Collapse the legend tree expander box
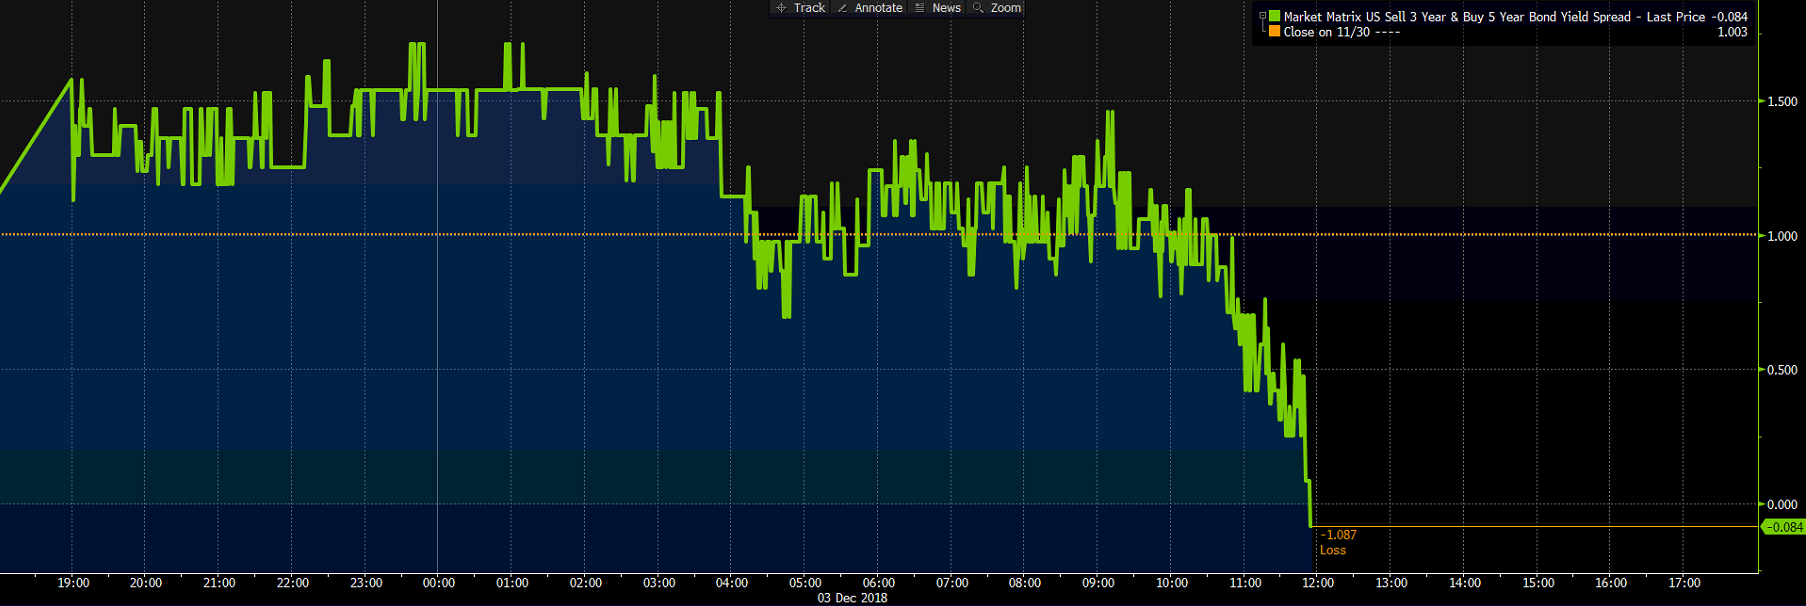 (x=1262, y=16)
